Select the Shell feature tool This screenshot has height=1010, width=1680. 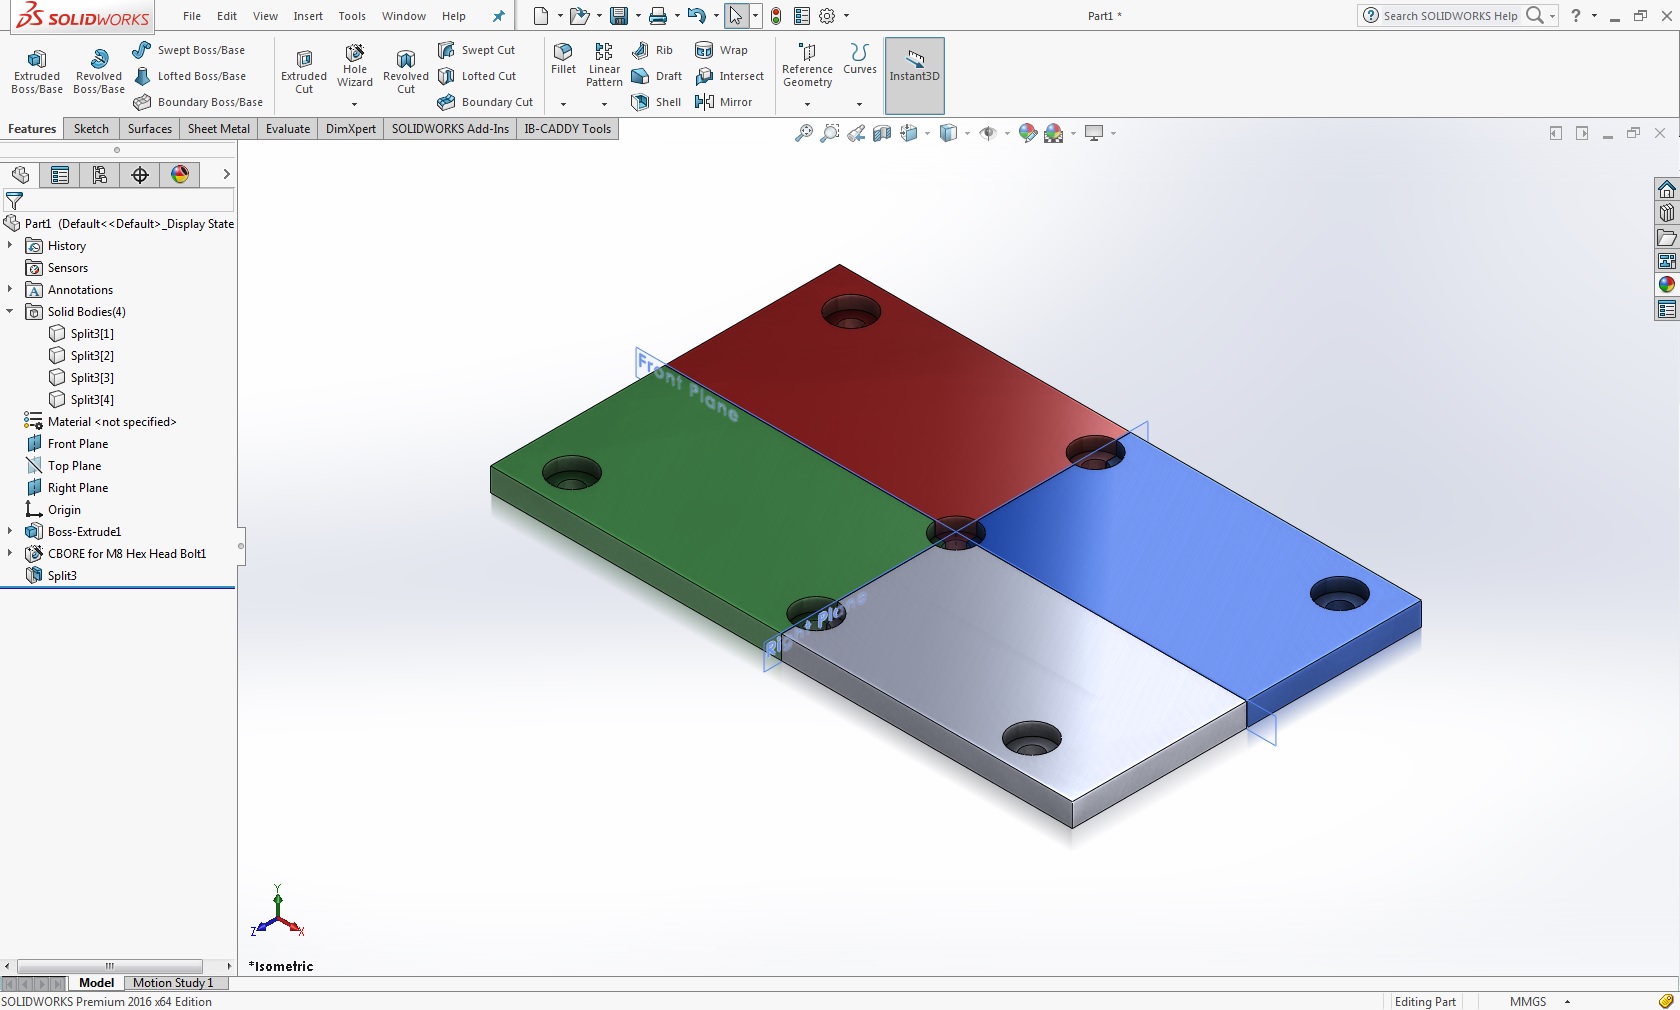point(656,102)
